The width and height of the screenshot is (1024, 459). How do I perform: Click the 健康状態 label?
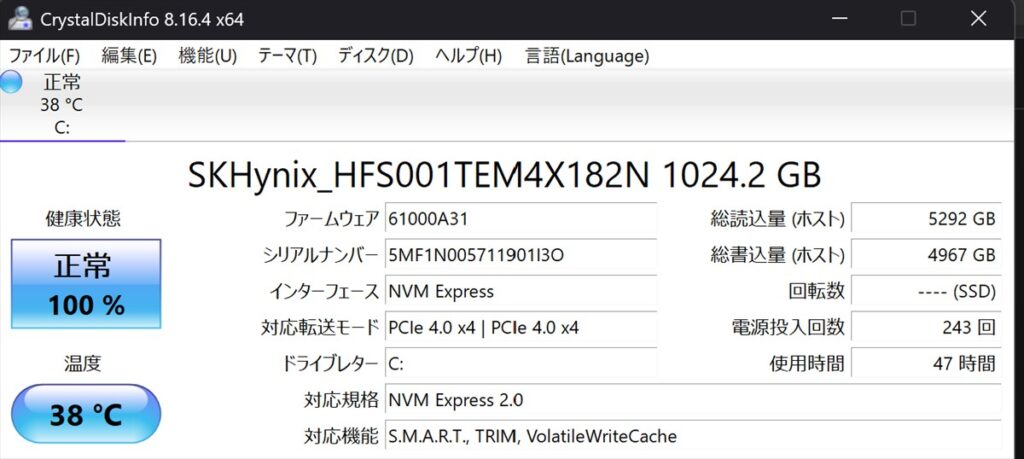[83, 218]
